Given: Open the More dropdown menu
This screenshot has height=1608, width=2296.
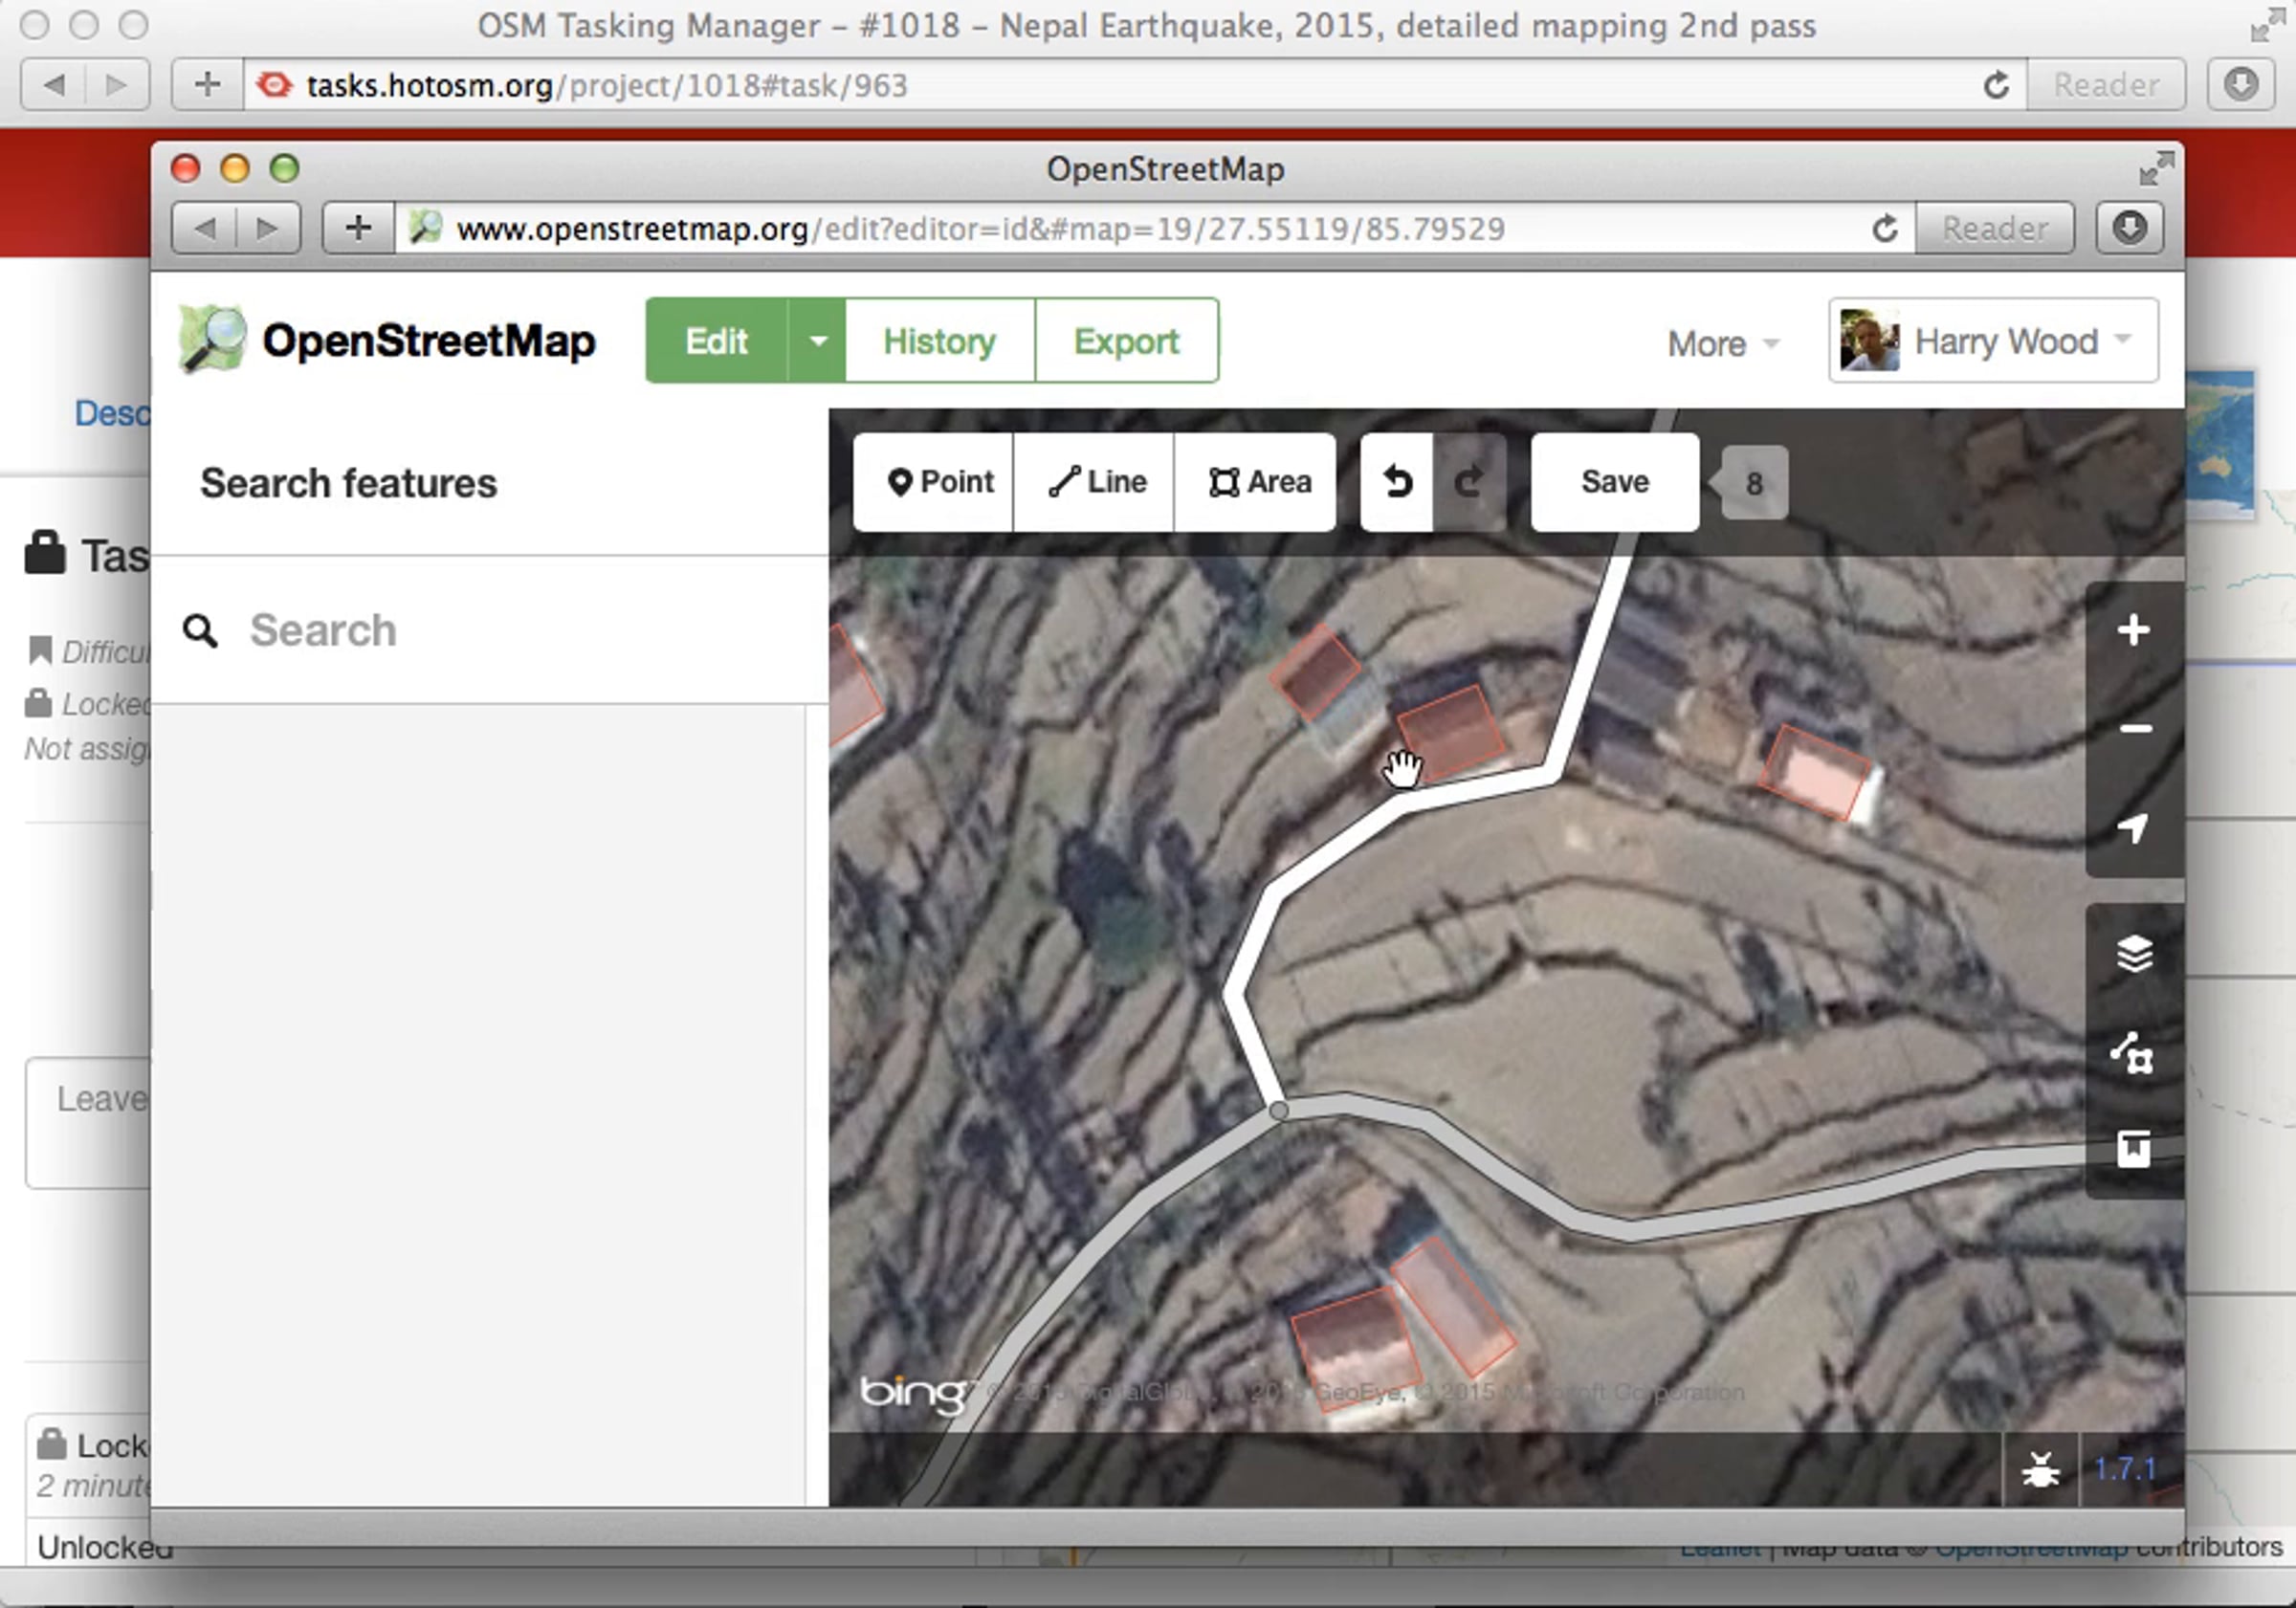Looking at the screenshot, I should tap(1721, 344).
